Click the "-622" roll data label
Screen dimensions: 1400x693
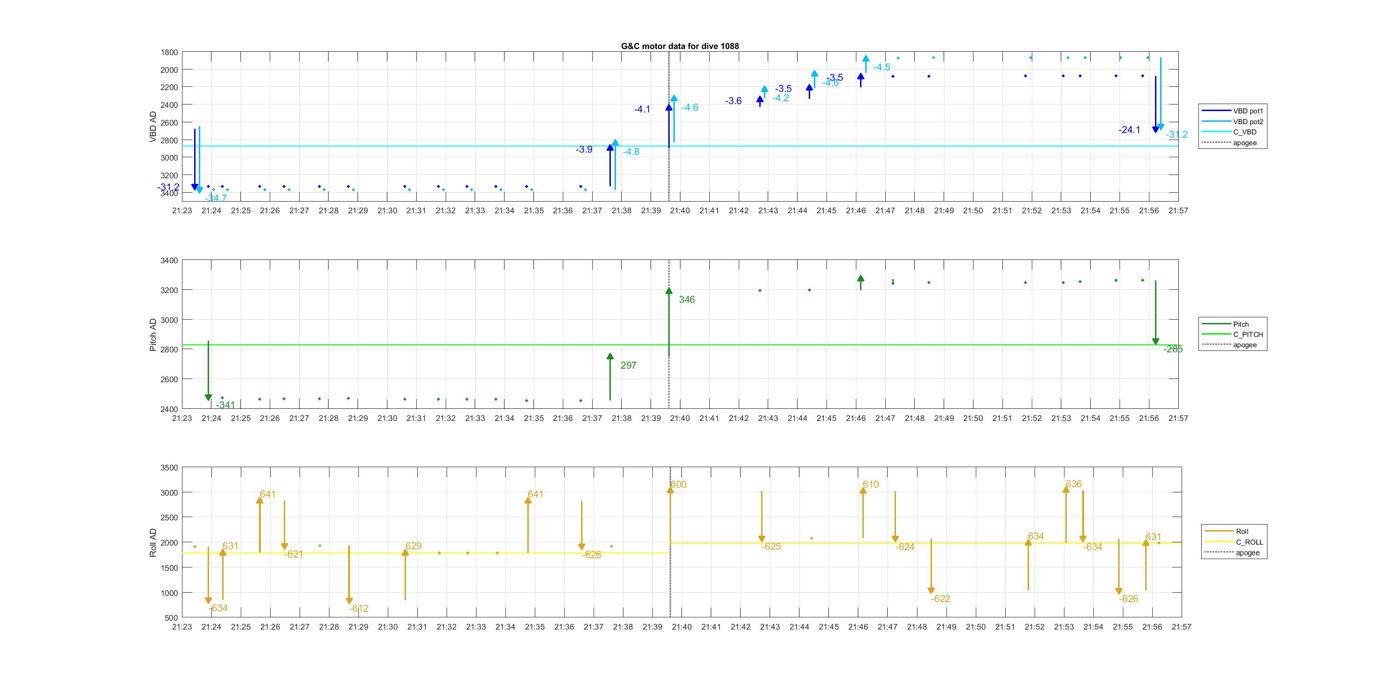tap(941, 599)
